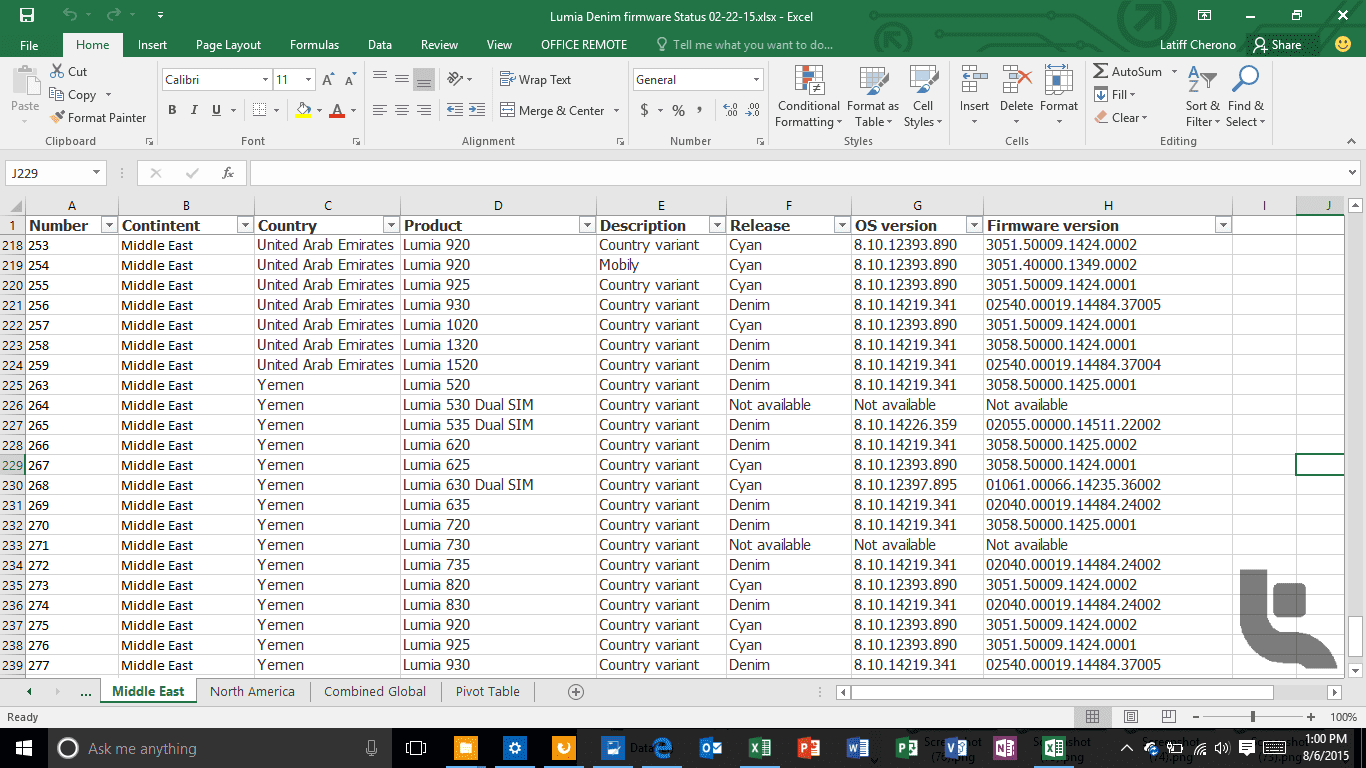Screen dimensions: 1366x768
Task: Click the Paste clipboard icon
Action: click(24, 82)
